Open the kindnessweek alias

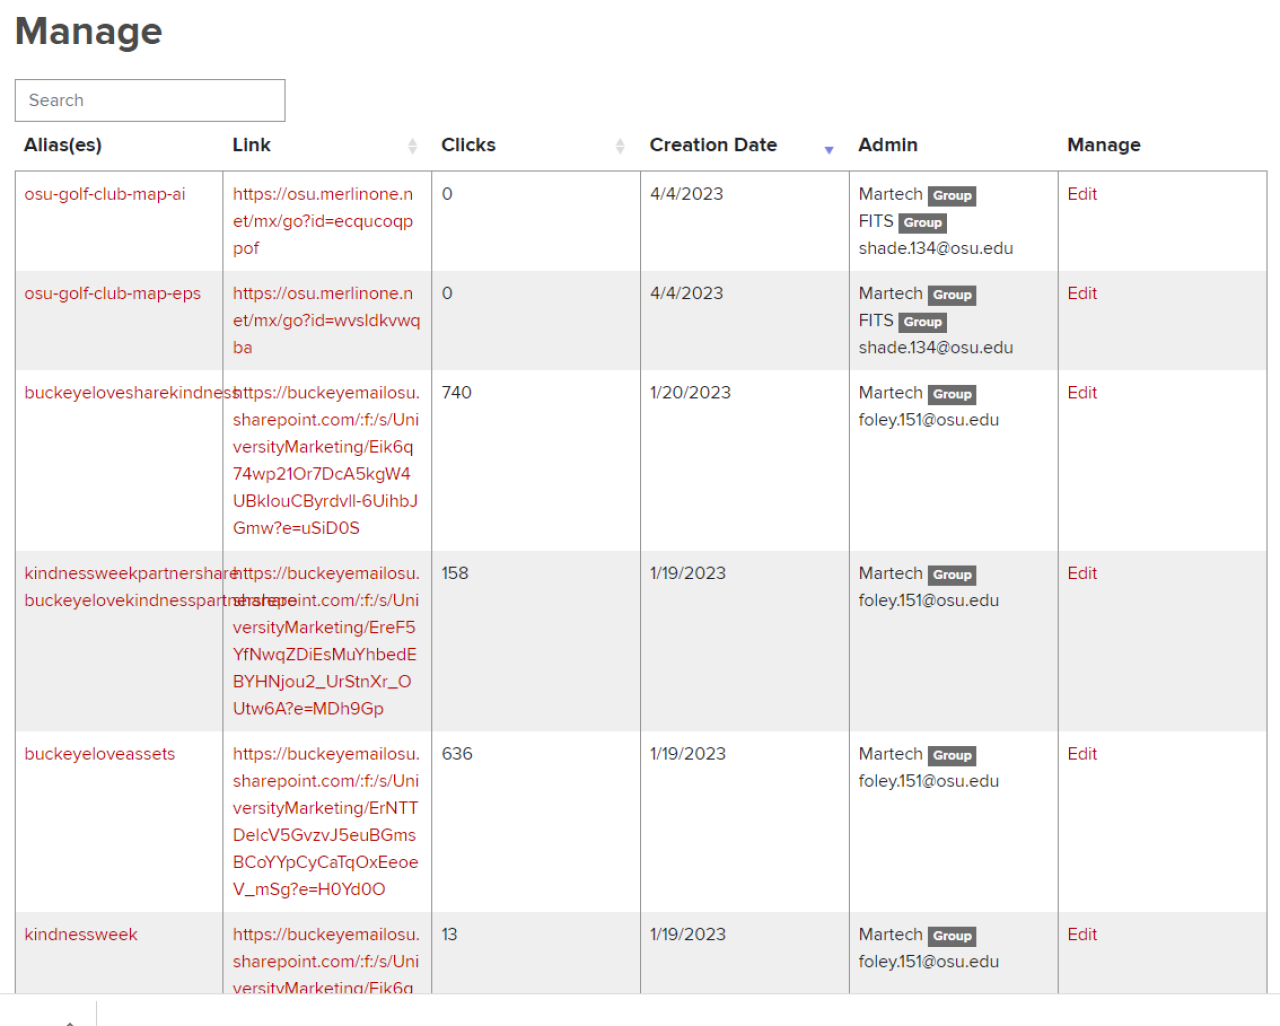80,934
